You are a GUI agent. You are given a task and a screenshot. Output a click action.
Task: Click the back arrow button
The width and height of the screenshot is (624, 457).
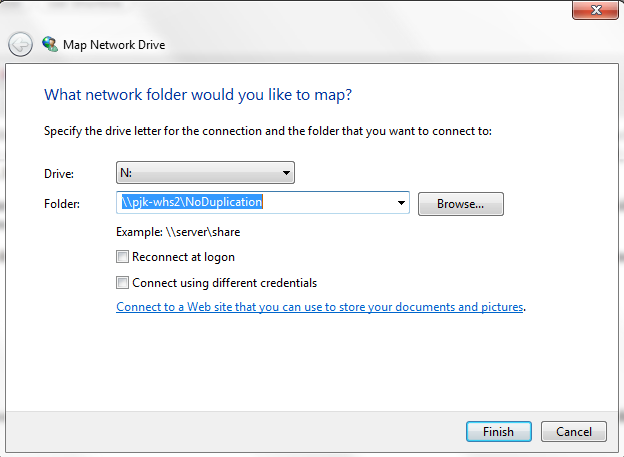pyautogui.click(x=20, y=45)
